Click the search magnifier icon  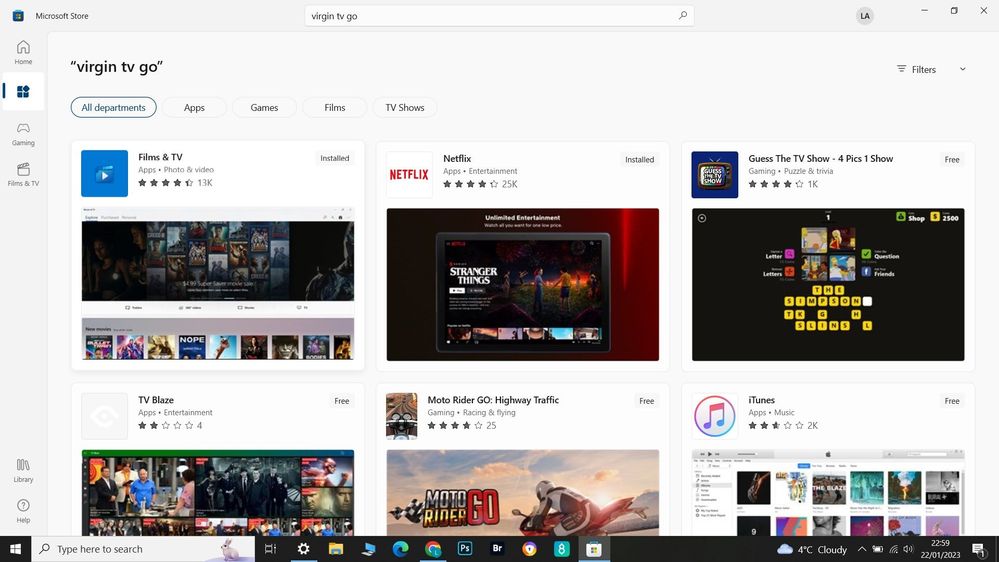(x=682, y=15)
